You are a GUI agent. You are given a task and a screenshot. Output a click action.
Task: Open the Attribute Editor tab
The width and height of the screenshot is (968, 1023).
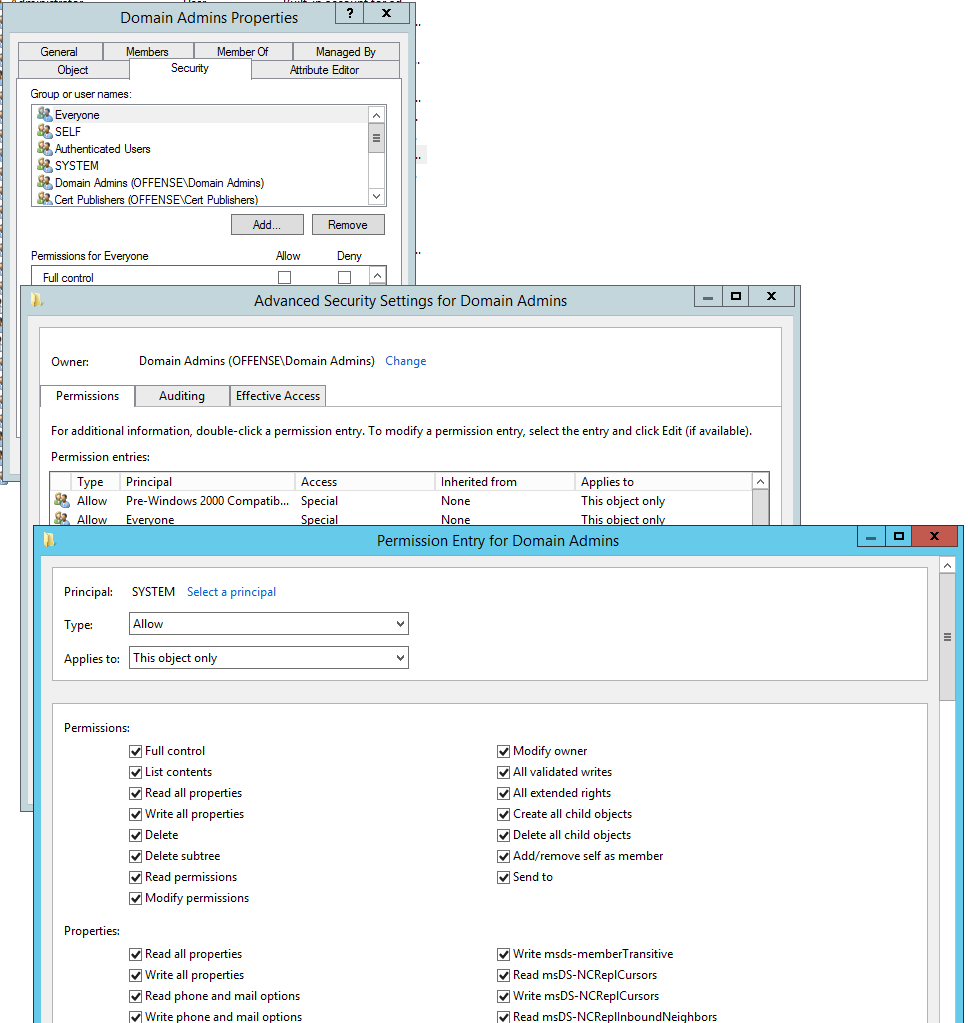pos(324,70)
